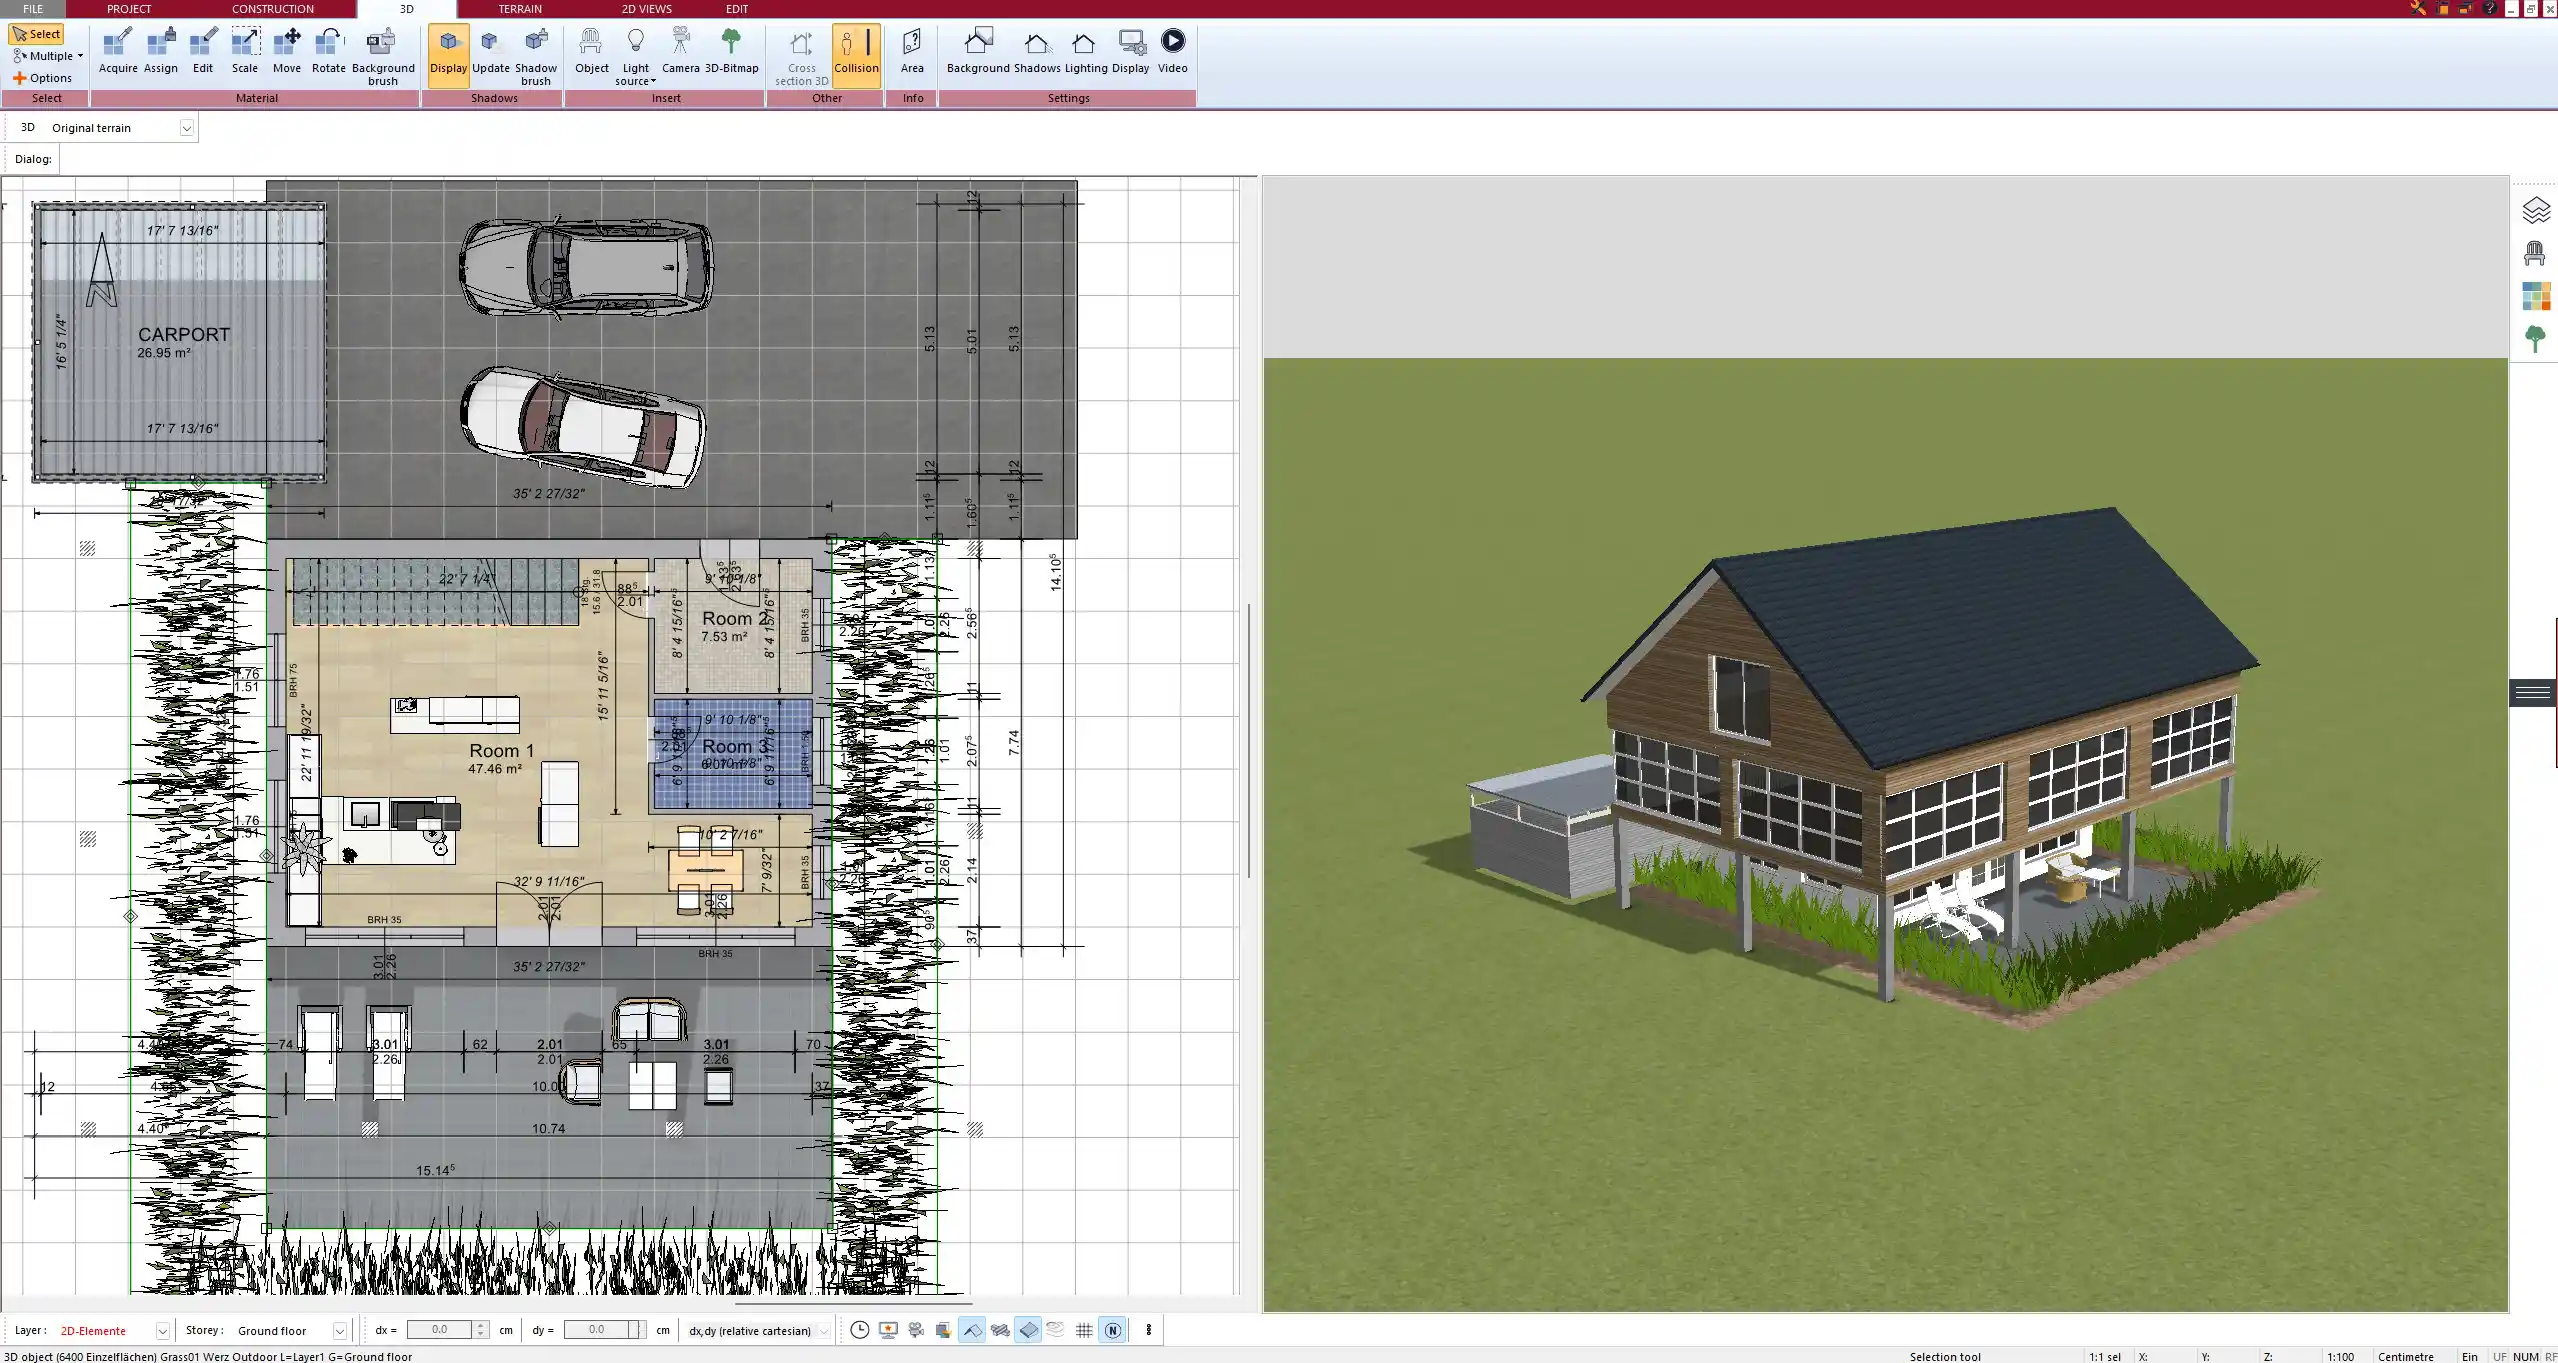The height and width of the screenshot is (1363, 2558).
Task: Click the Options button
Action: (42, 78)
